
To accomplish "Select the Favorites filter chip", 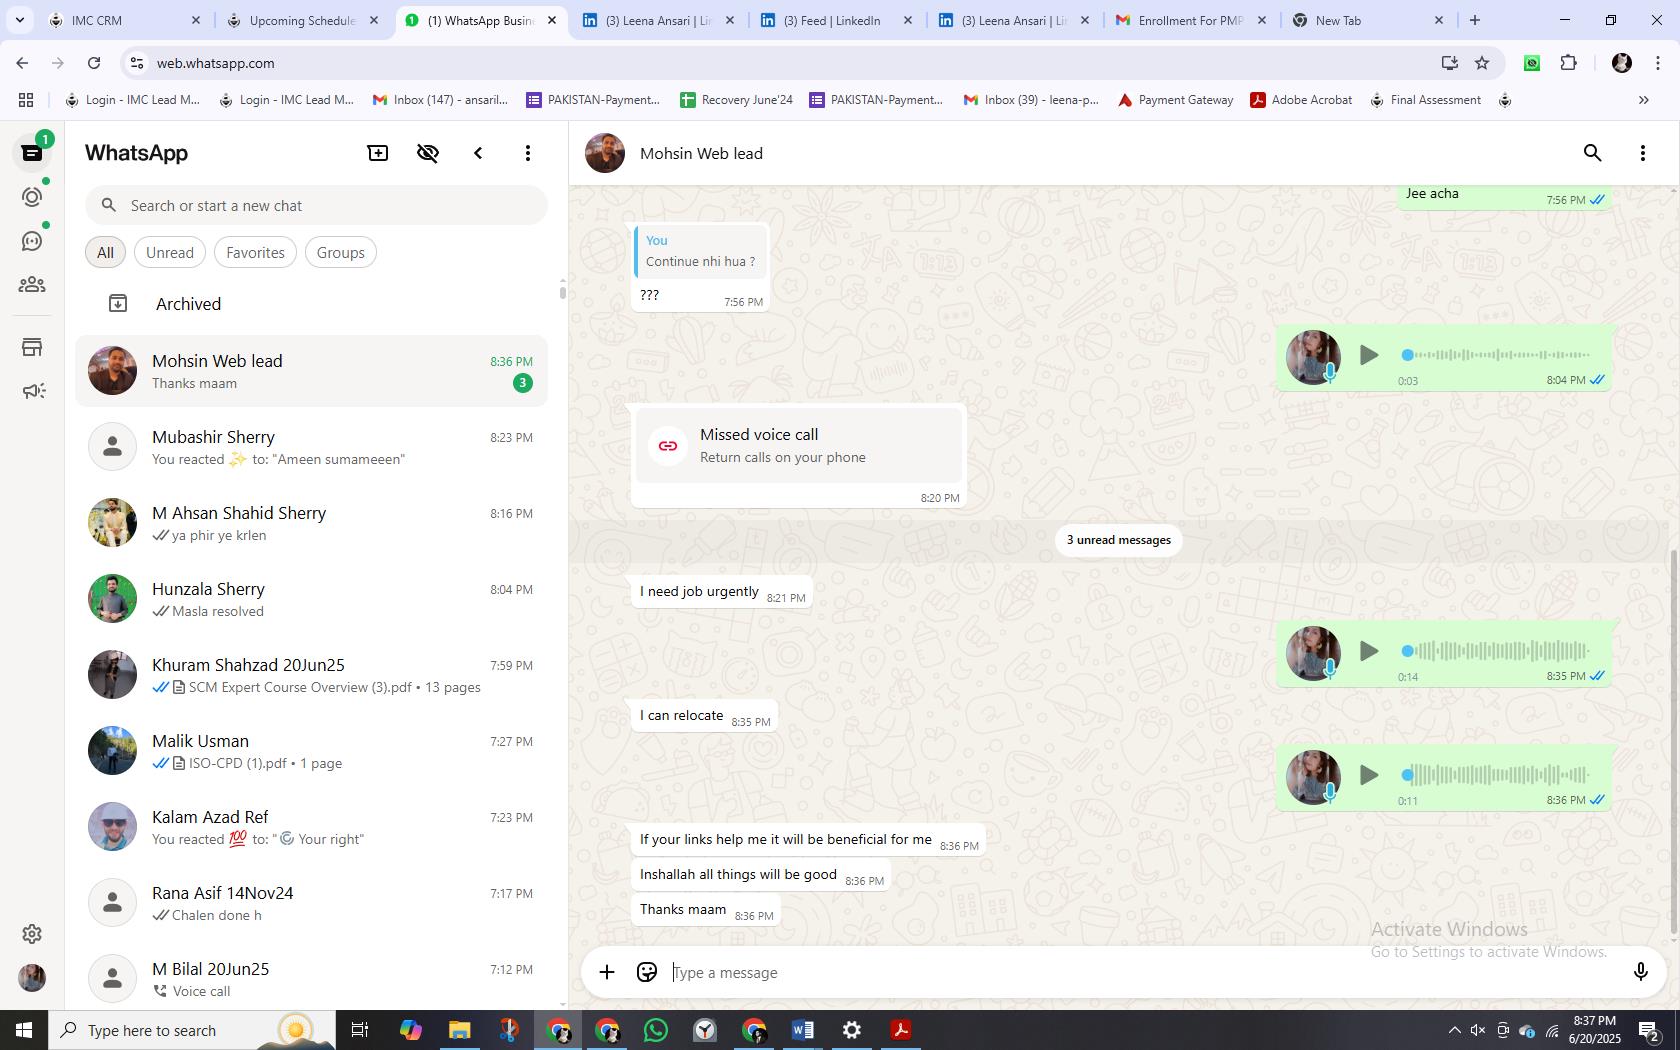I will pyautogui.click(x=255, y=252).
